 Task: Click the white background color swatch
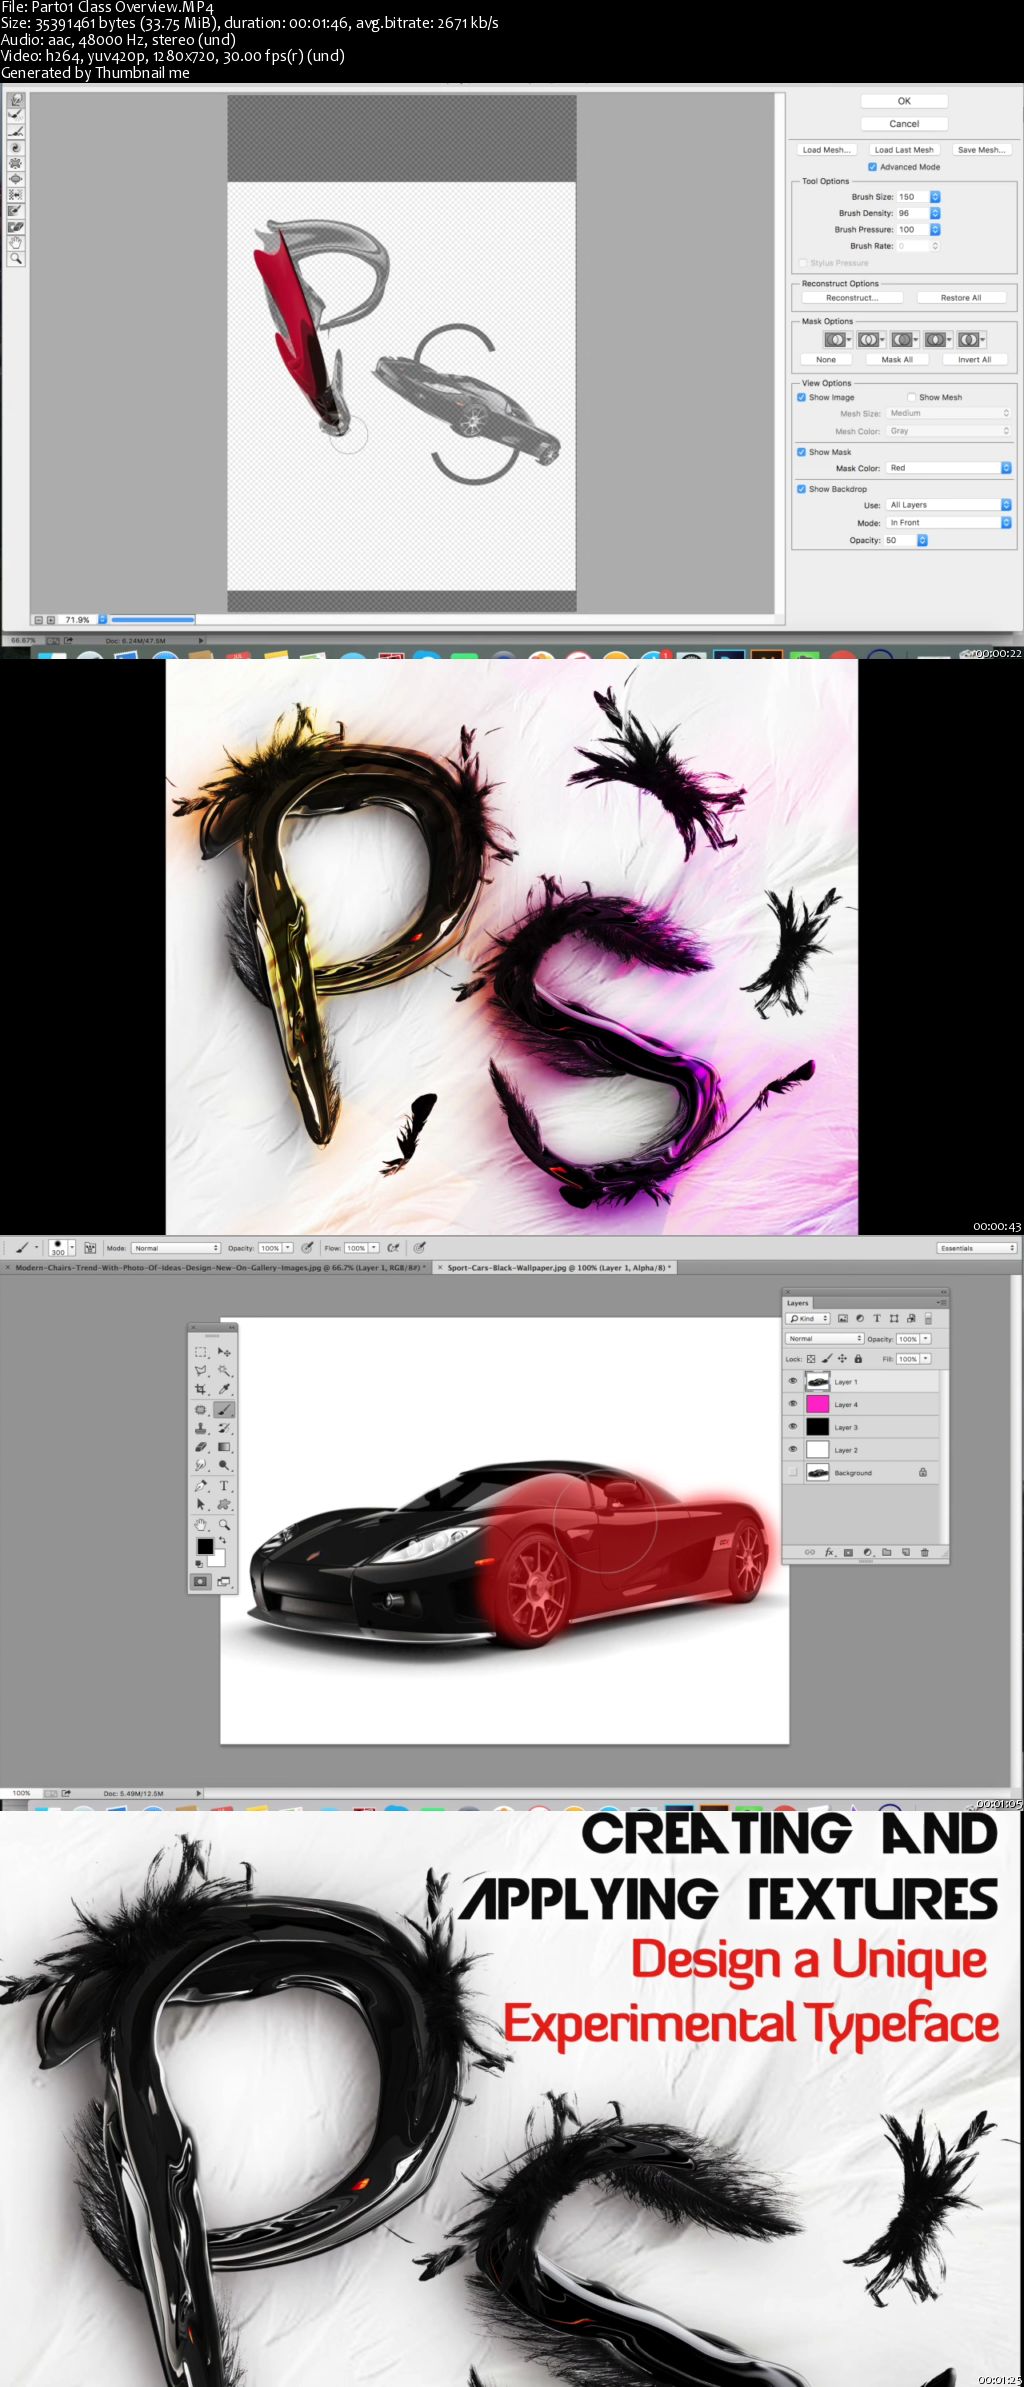click(218, 1560)
